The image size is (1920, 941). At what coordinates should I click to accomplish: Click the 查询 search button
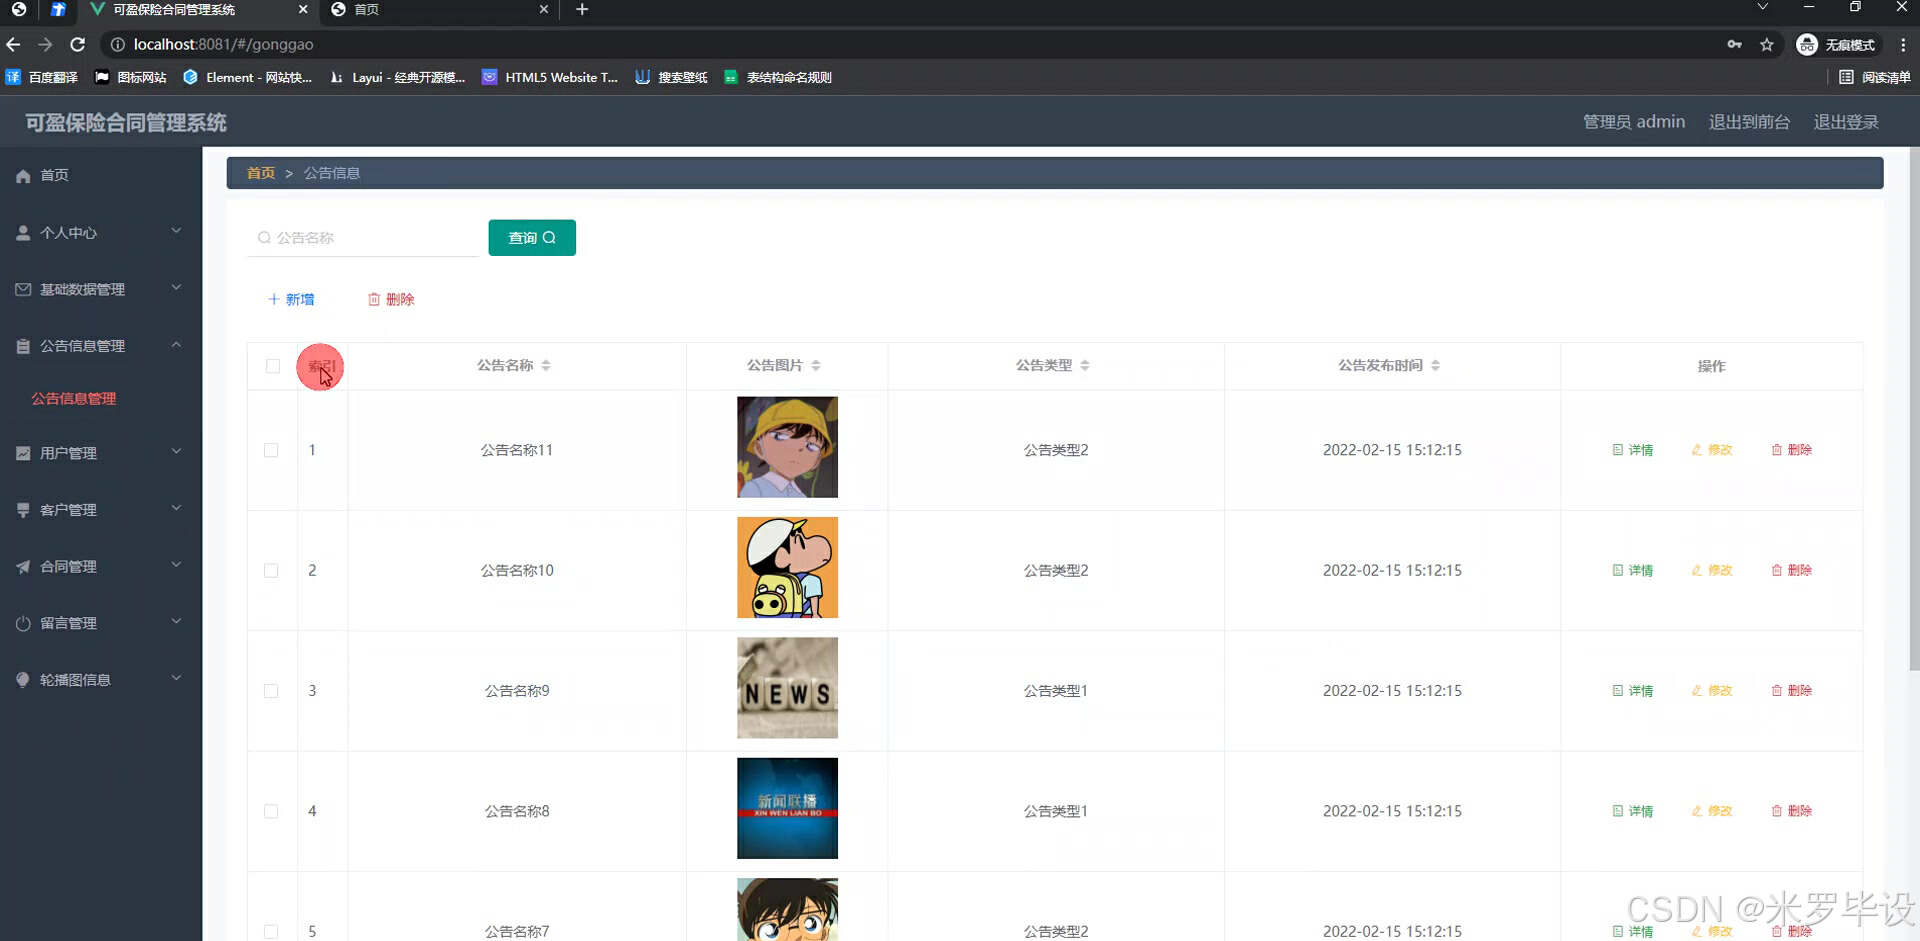click(x=532, y=238)
